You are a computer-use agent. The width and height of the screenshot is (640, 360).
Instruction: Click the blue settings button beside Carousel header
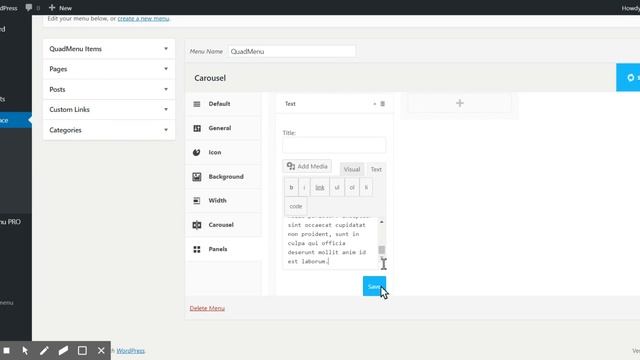click(x=628, y=78)
